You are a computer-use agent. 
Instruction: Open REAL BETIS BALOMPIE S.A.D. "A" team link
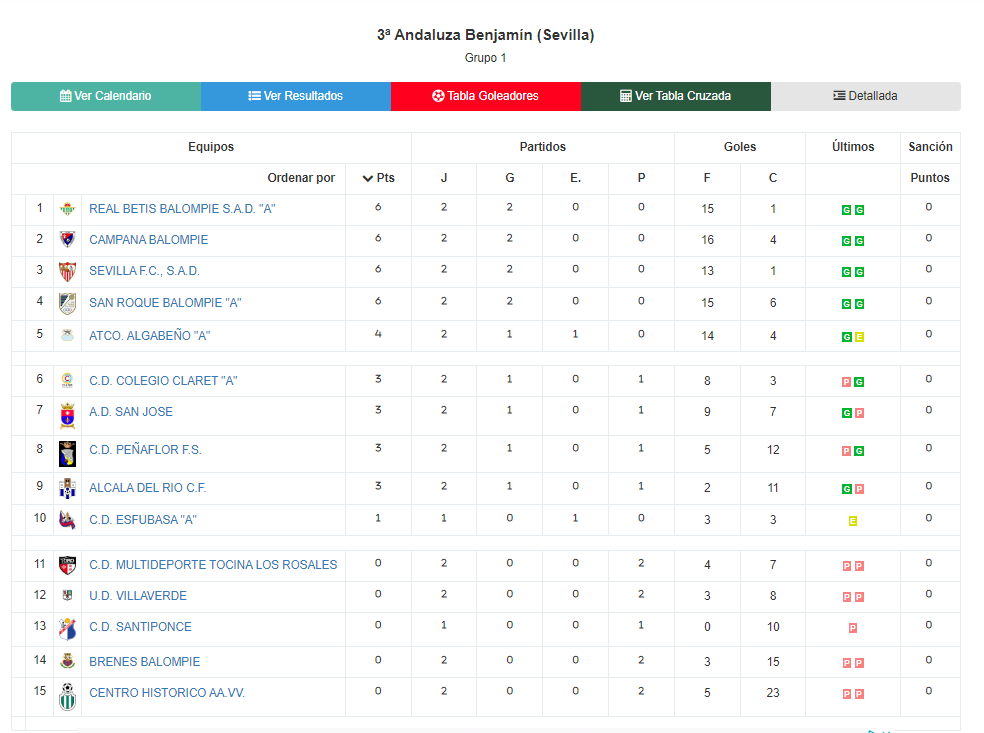[182, 209]
